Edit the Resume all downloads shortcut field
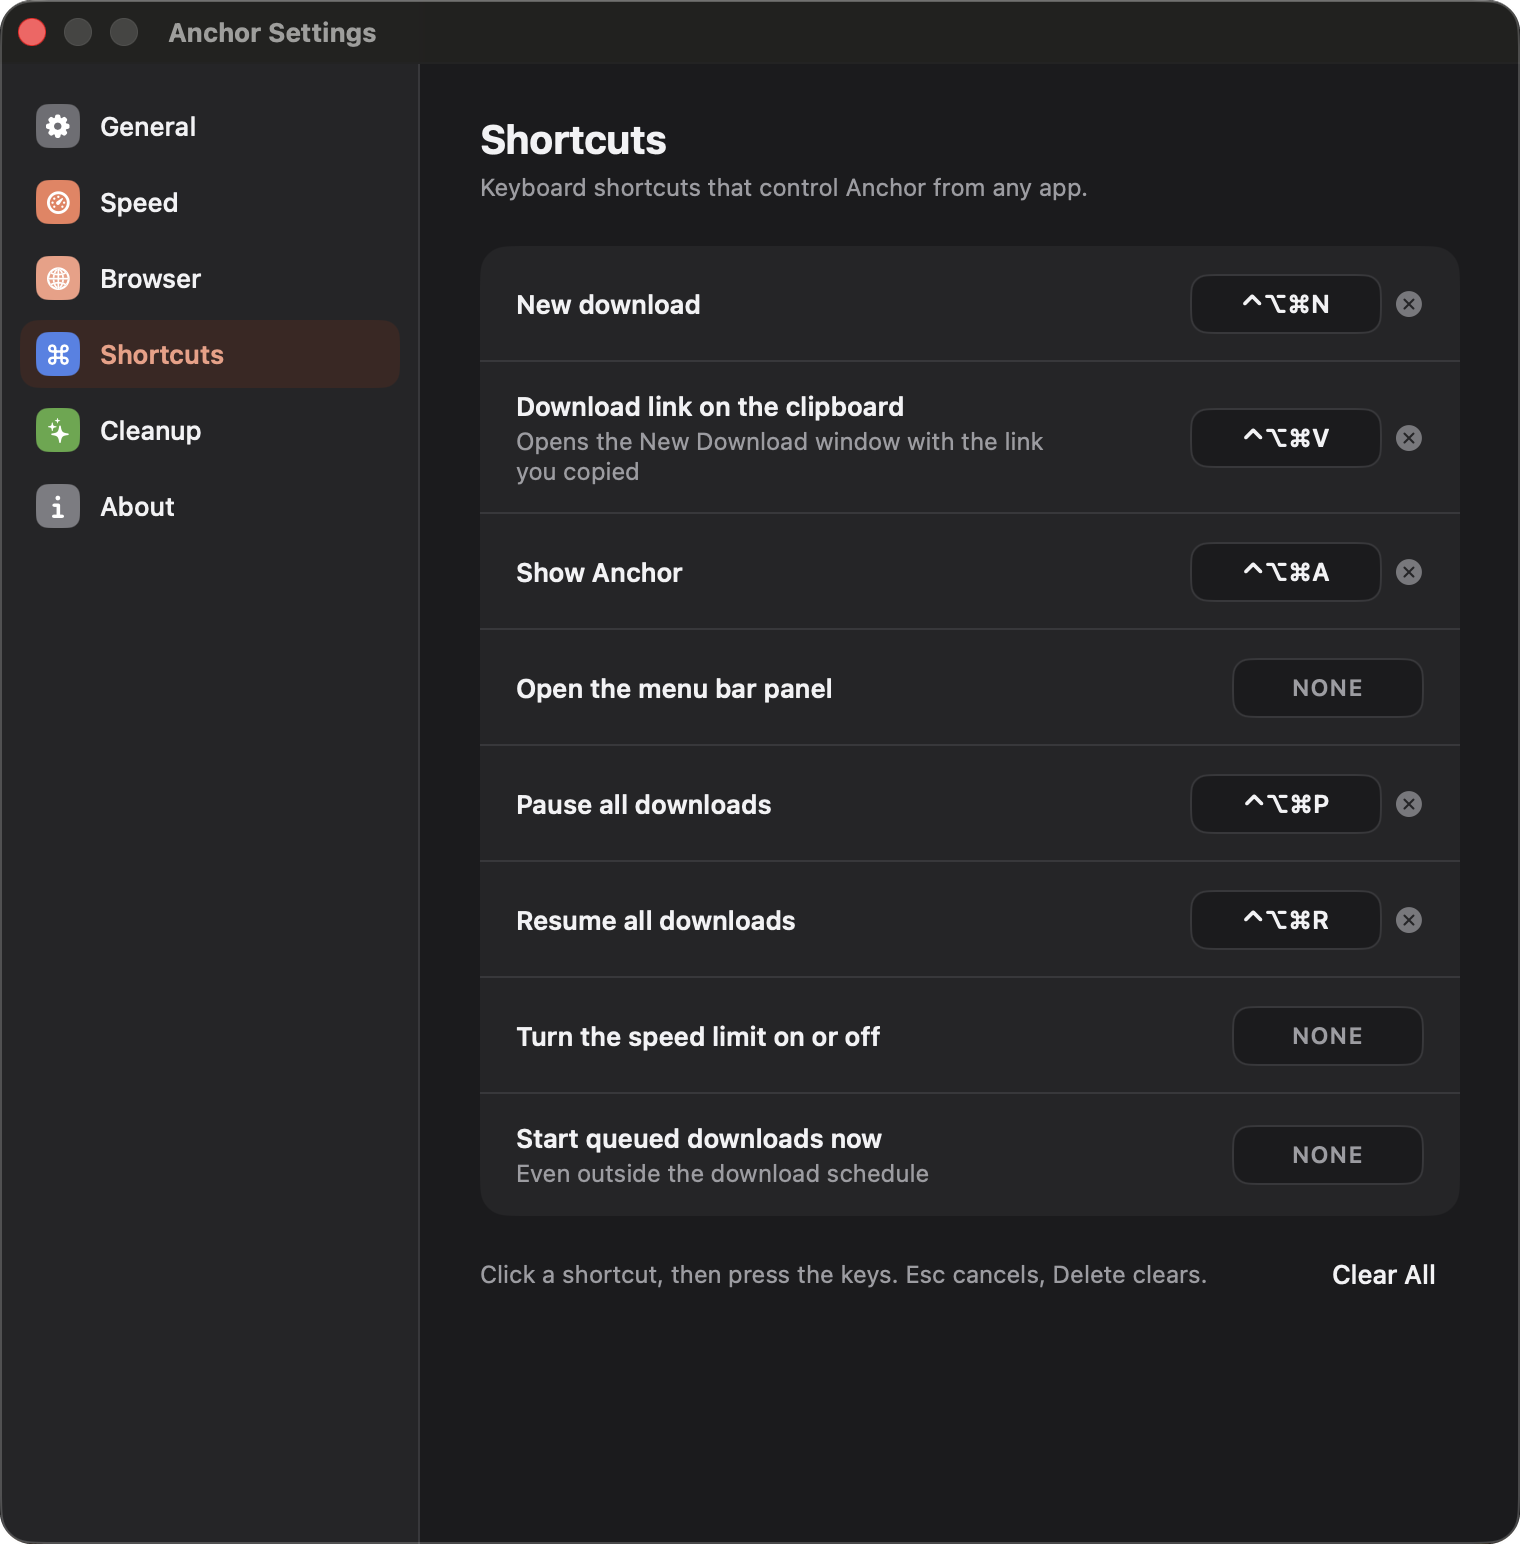 click(x=1286, y=920)
